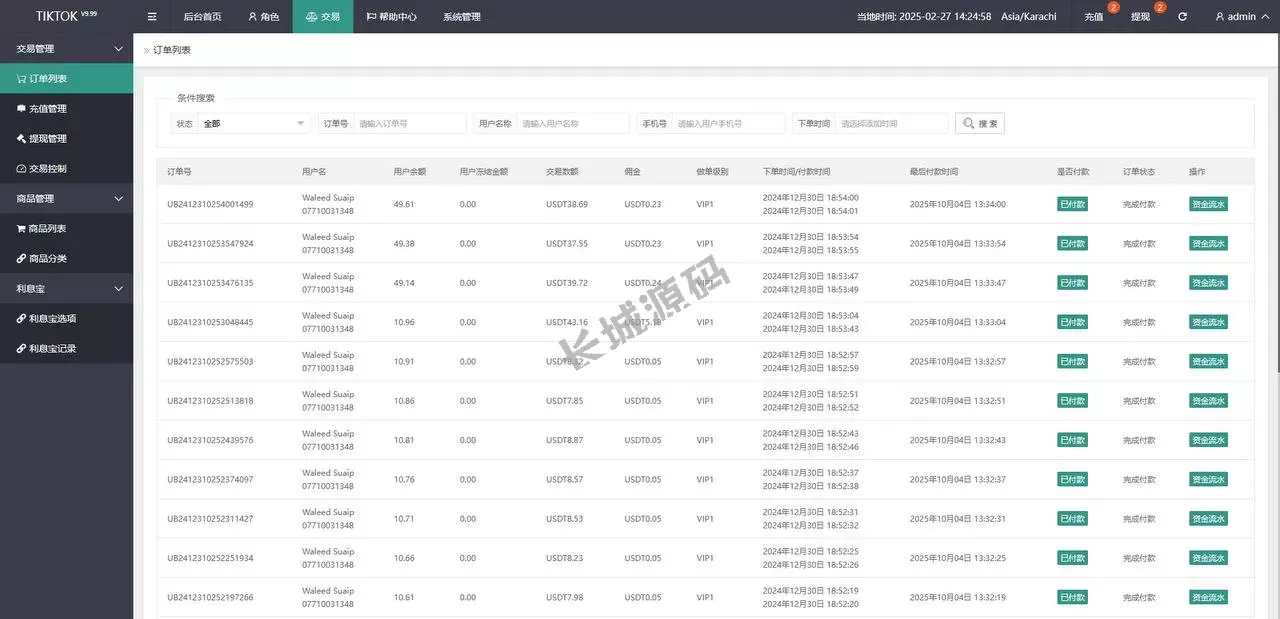1280x619 pixels.
Task: Click 资金流水 for order UB2412310254001499
Action: [1208, 204]
